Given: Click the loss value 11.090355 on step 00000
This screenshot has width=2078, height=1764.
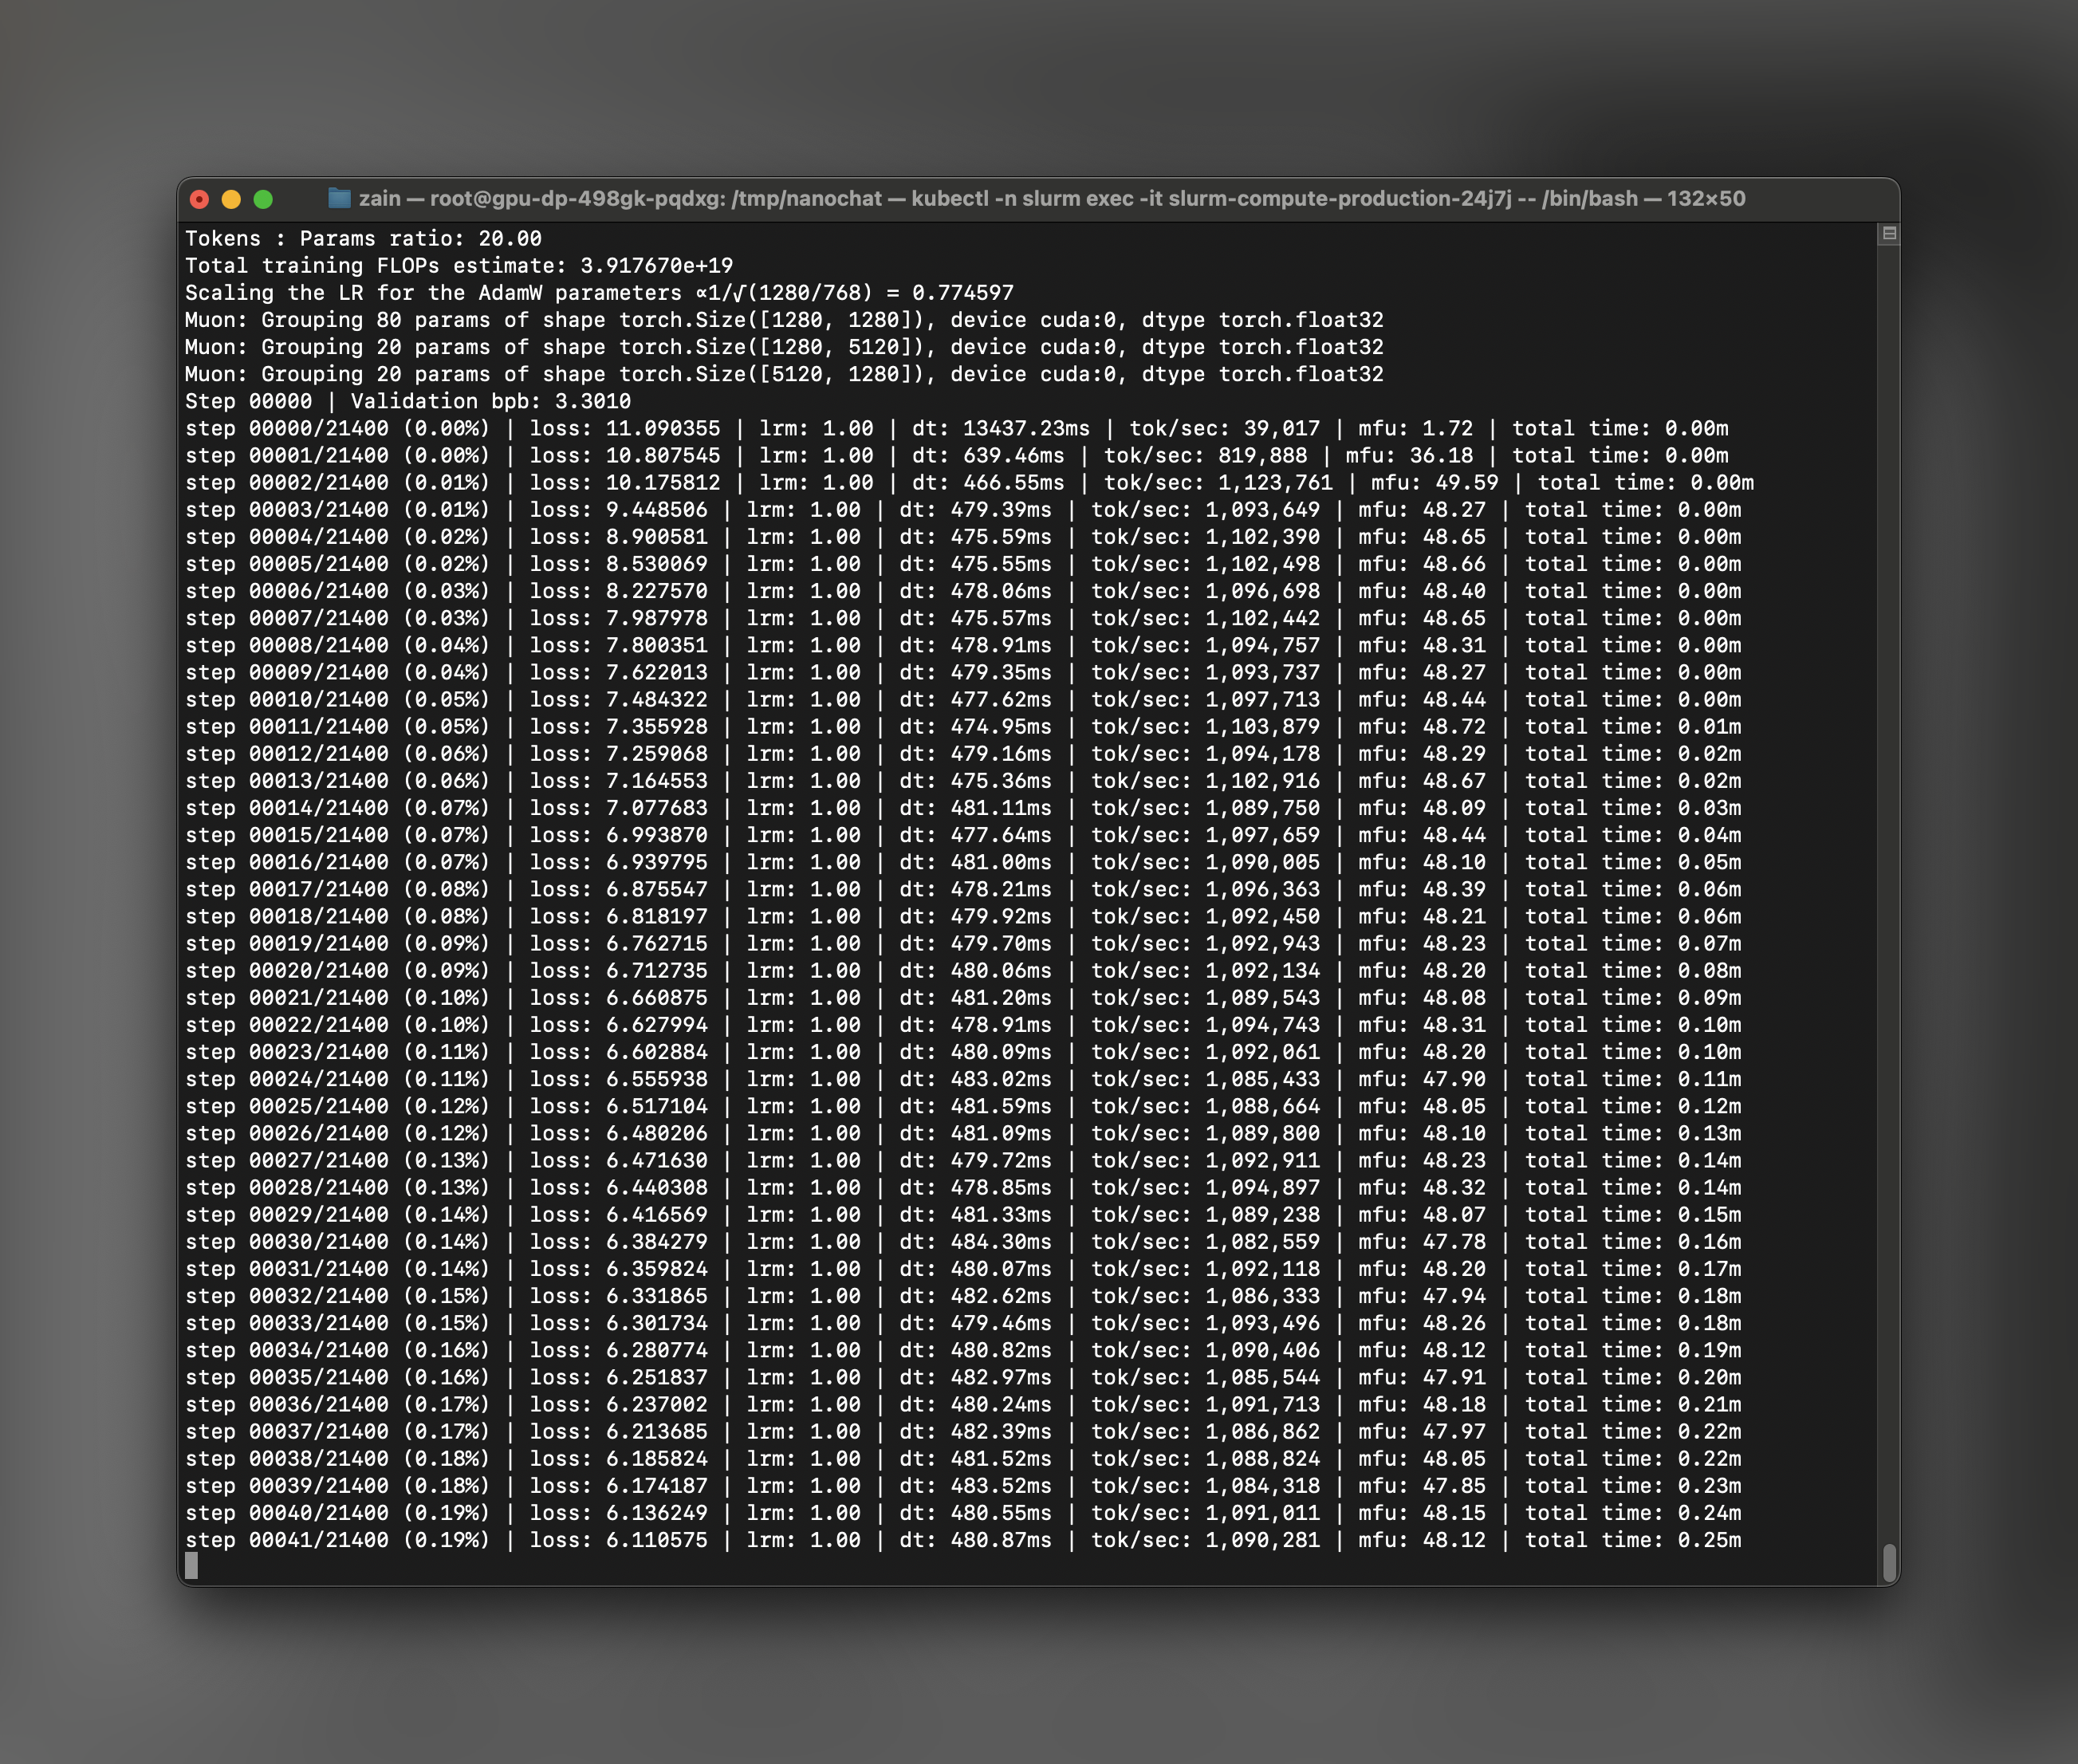Looking at the screenshot, I should [662, 429].
